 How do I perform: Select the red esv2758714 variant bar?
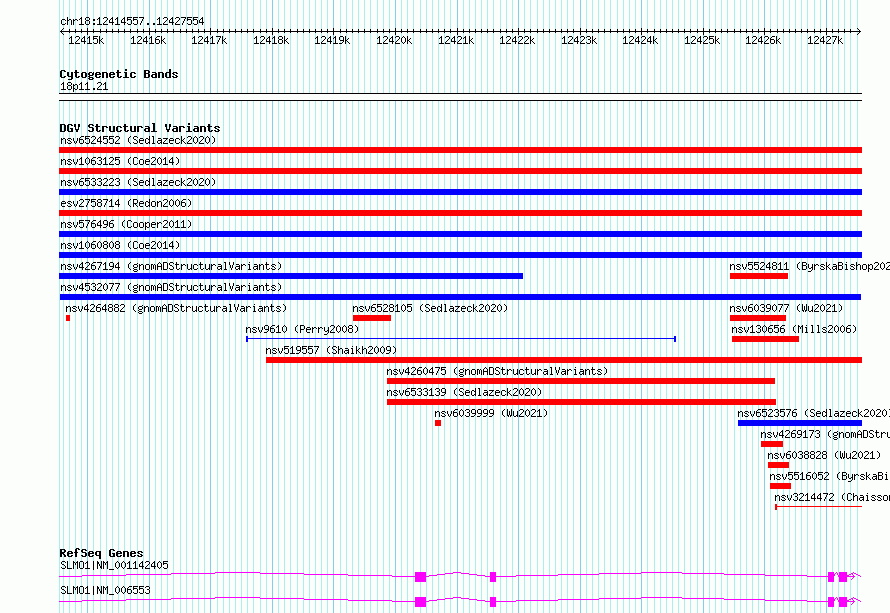460,213
